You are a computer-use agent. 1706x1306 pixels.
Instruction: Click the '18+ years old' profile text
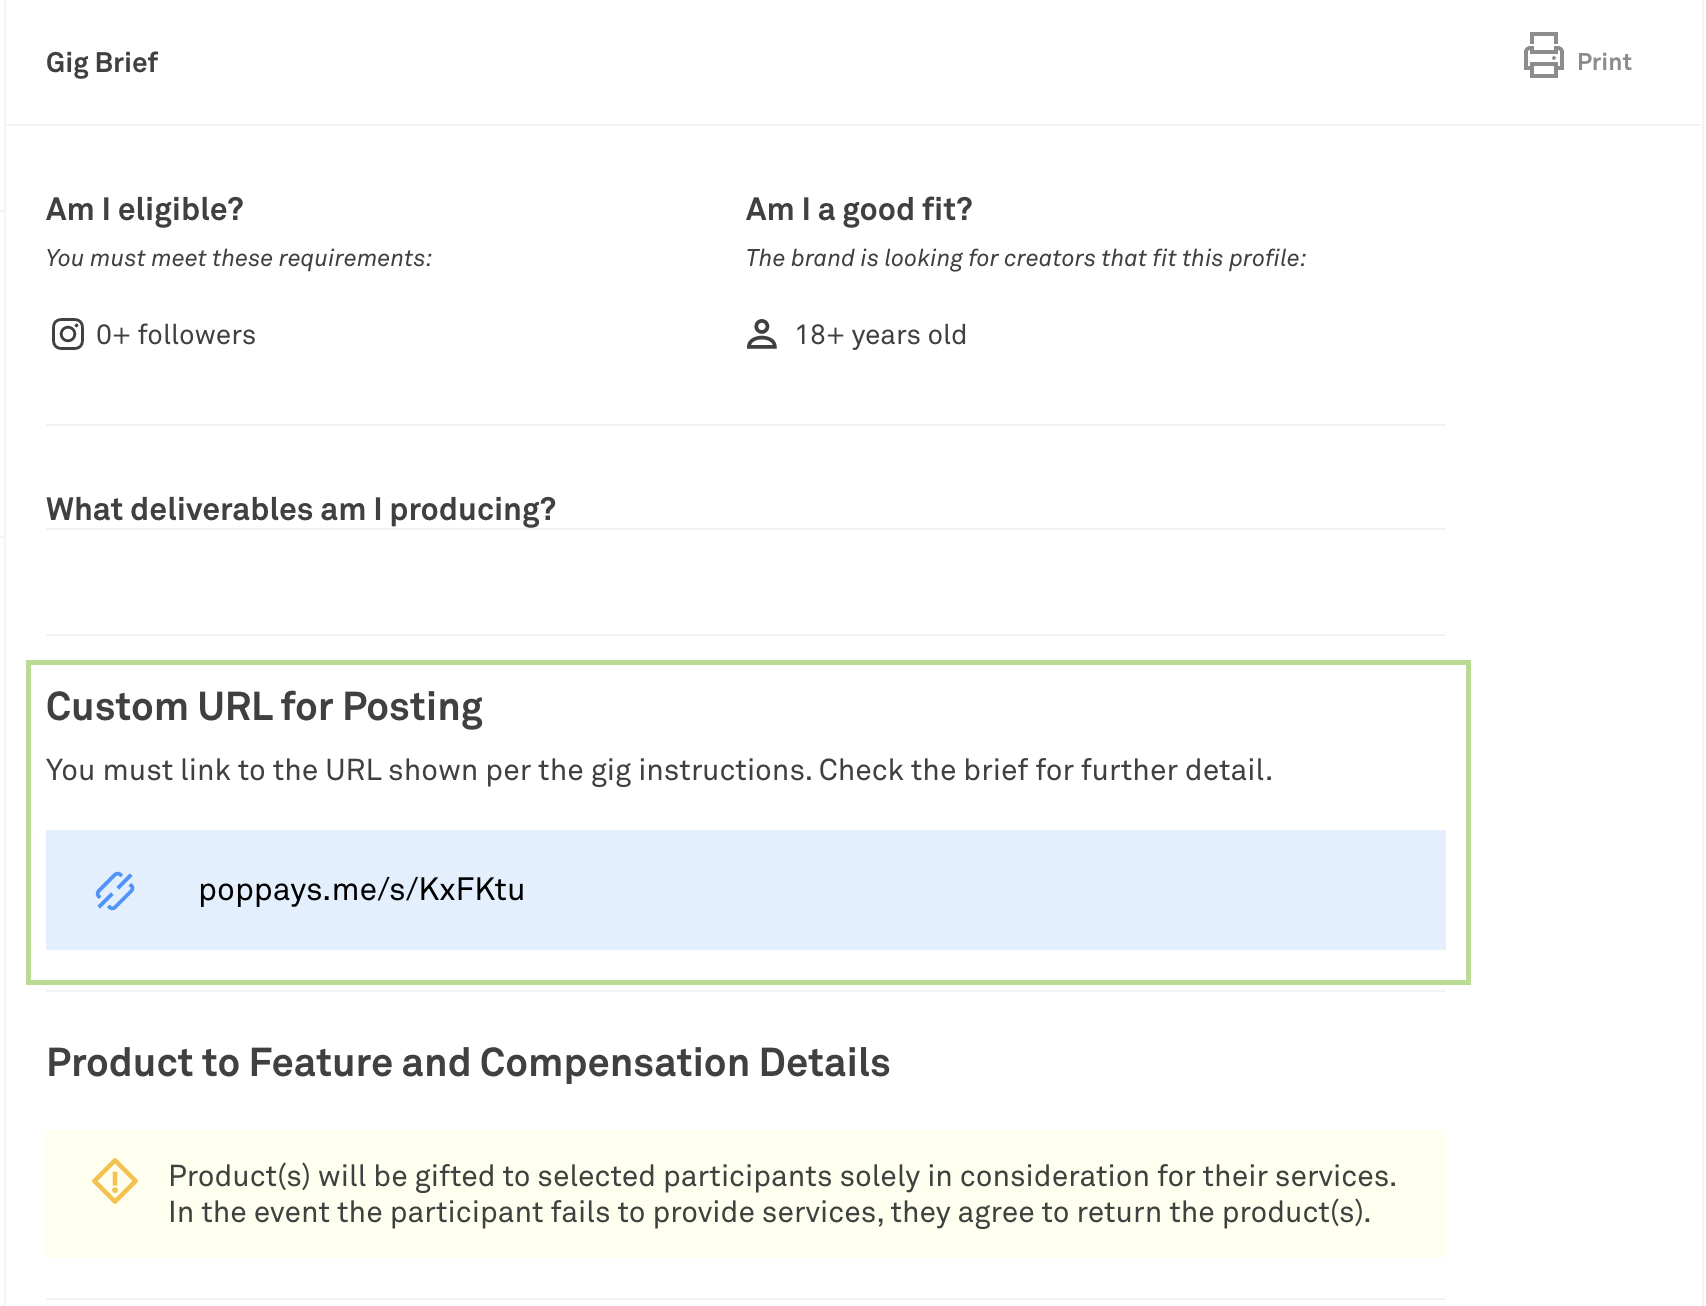880,335
